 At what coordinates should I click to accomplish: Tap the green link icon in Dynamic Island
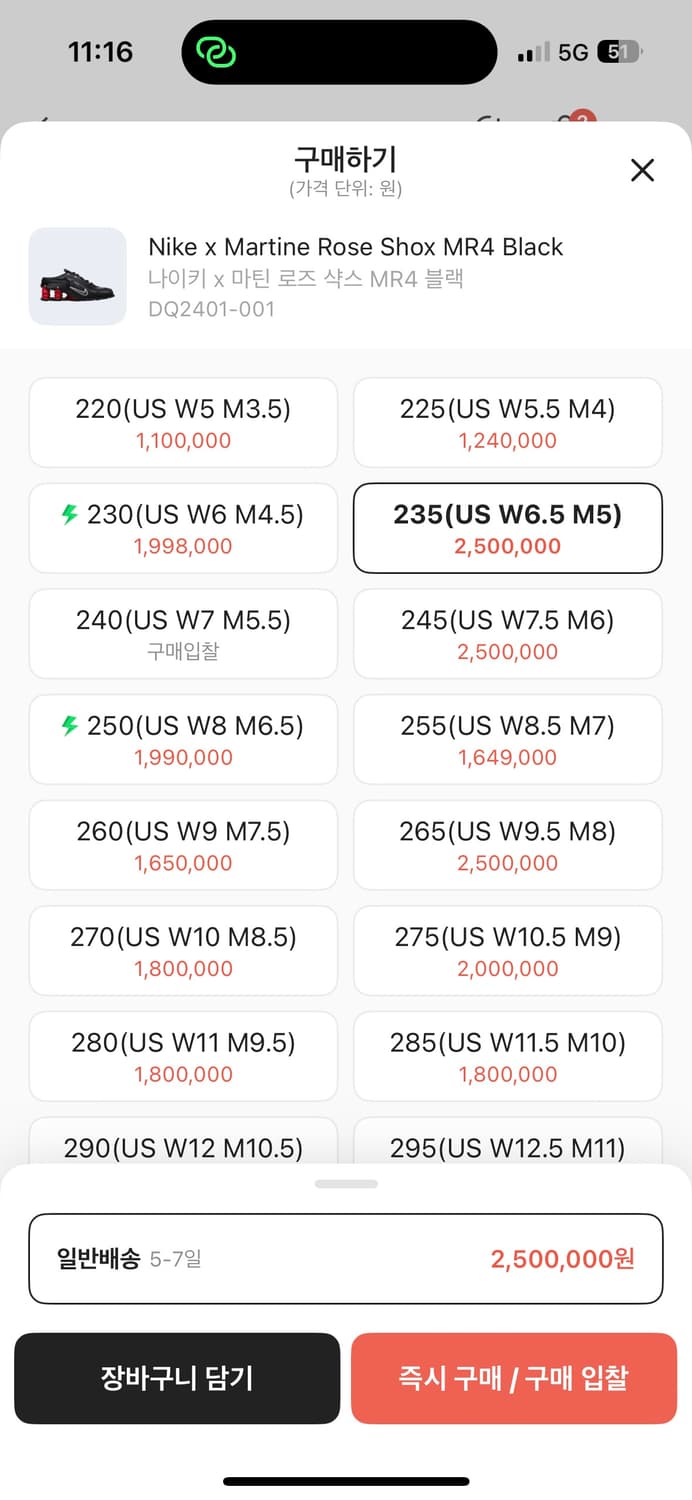point(215,52)
